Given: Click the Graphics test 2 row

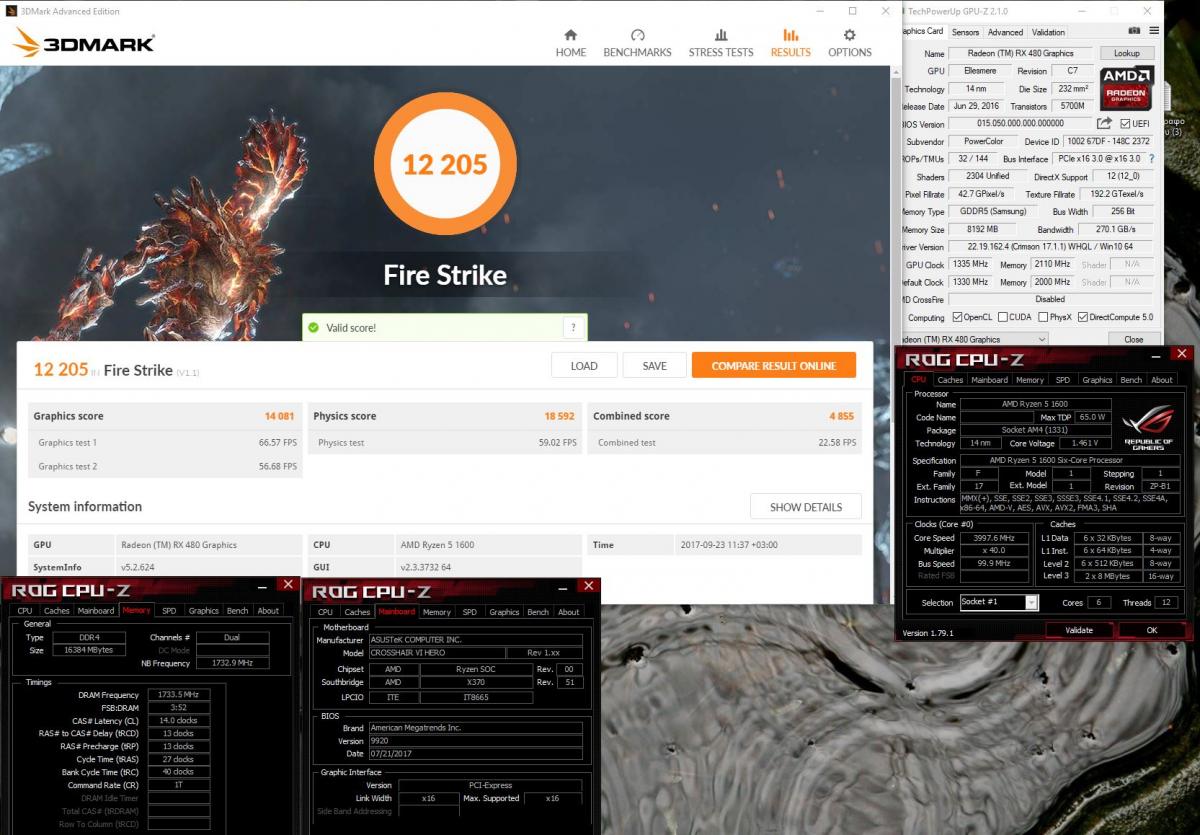Looking at the screenshot, I should (166, 466).
